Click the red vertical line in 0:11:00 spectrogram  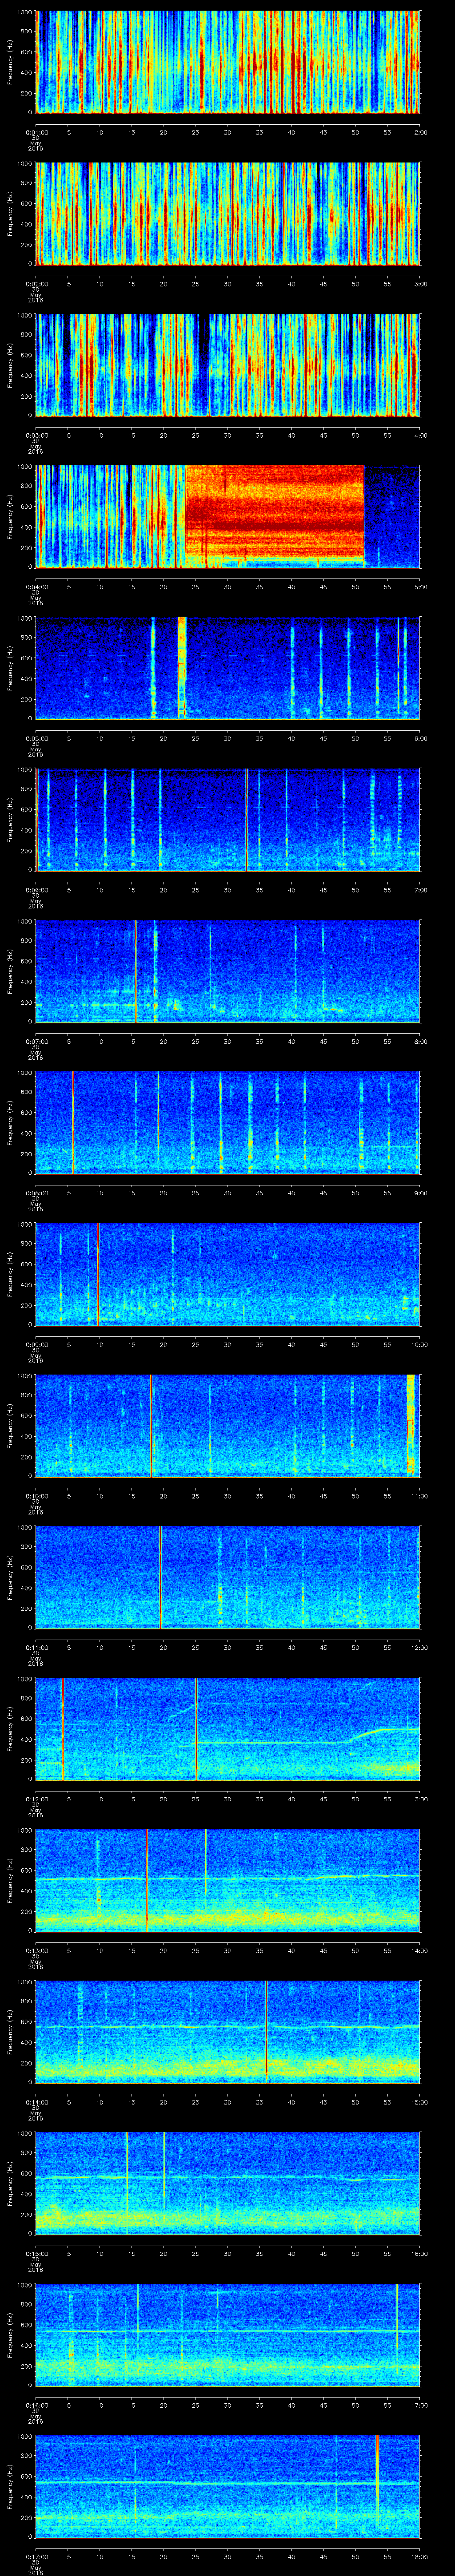click(160, 1577)
